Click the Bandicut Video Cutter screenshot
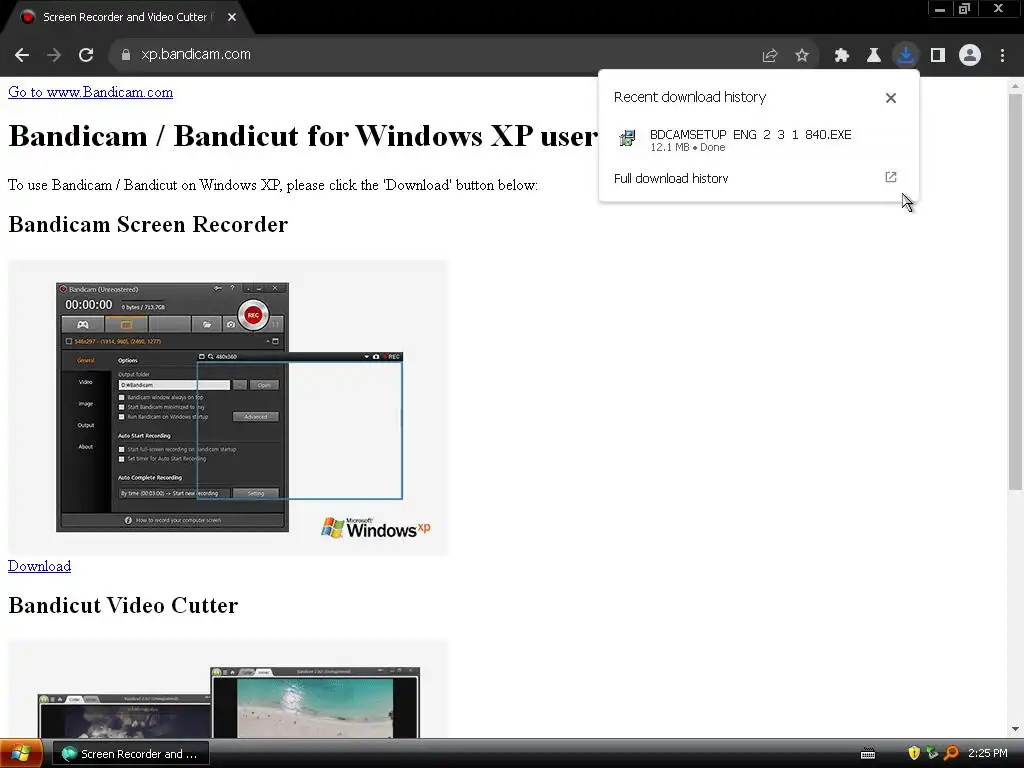1024x768 pixels. click(228, 689)
